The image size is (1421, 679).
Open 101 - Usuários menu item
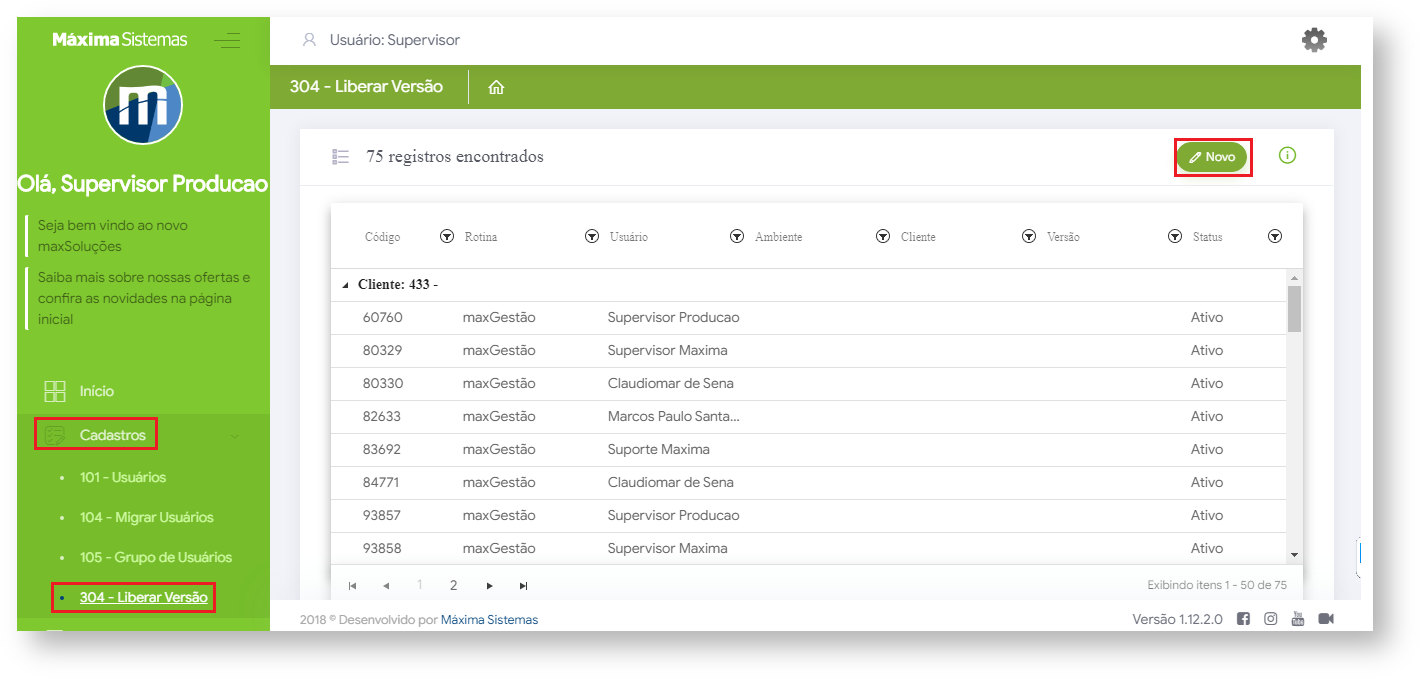tap(123, 477)
